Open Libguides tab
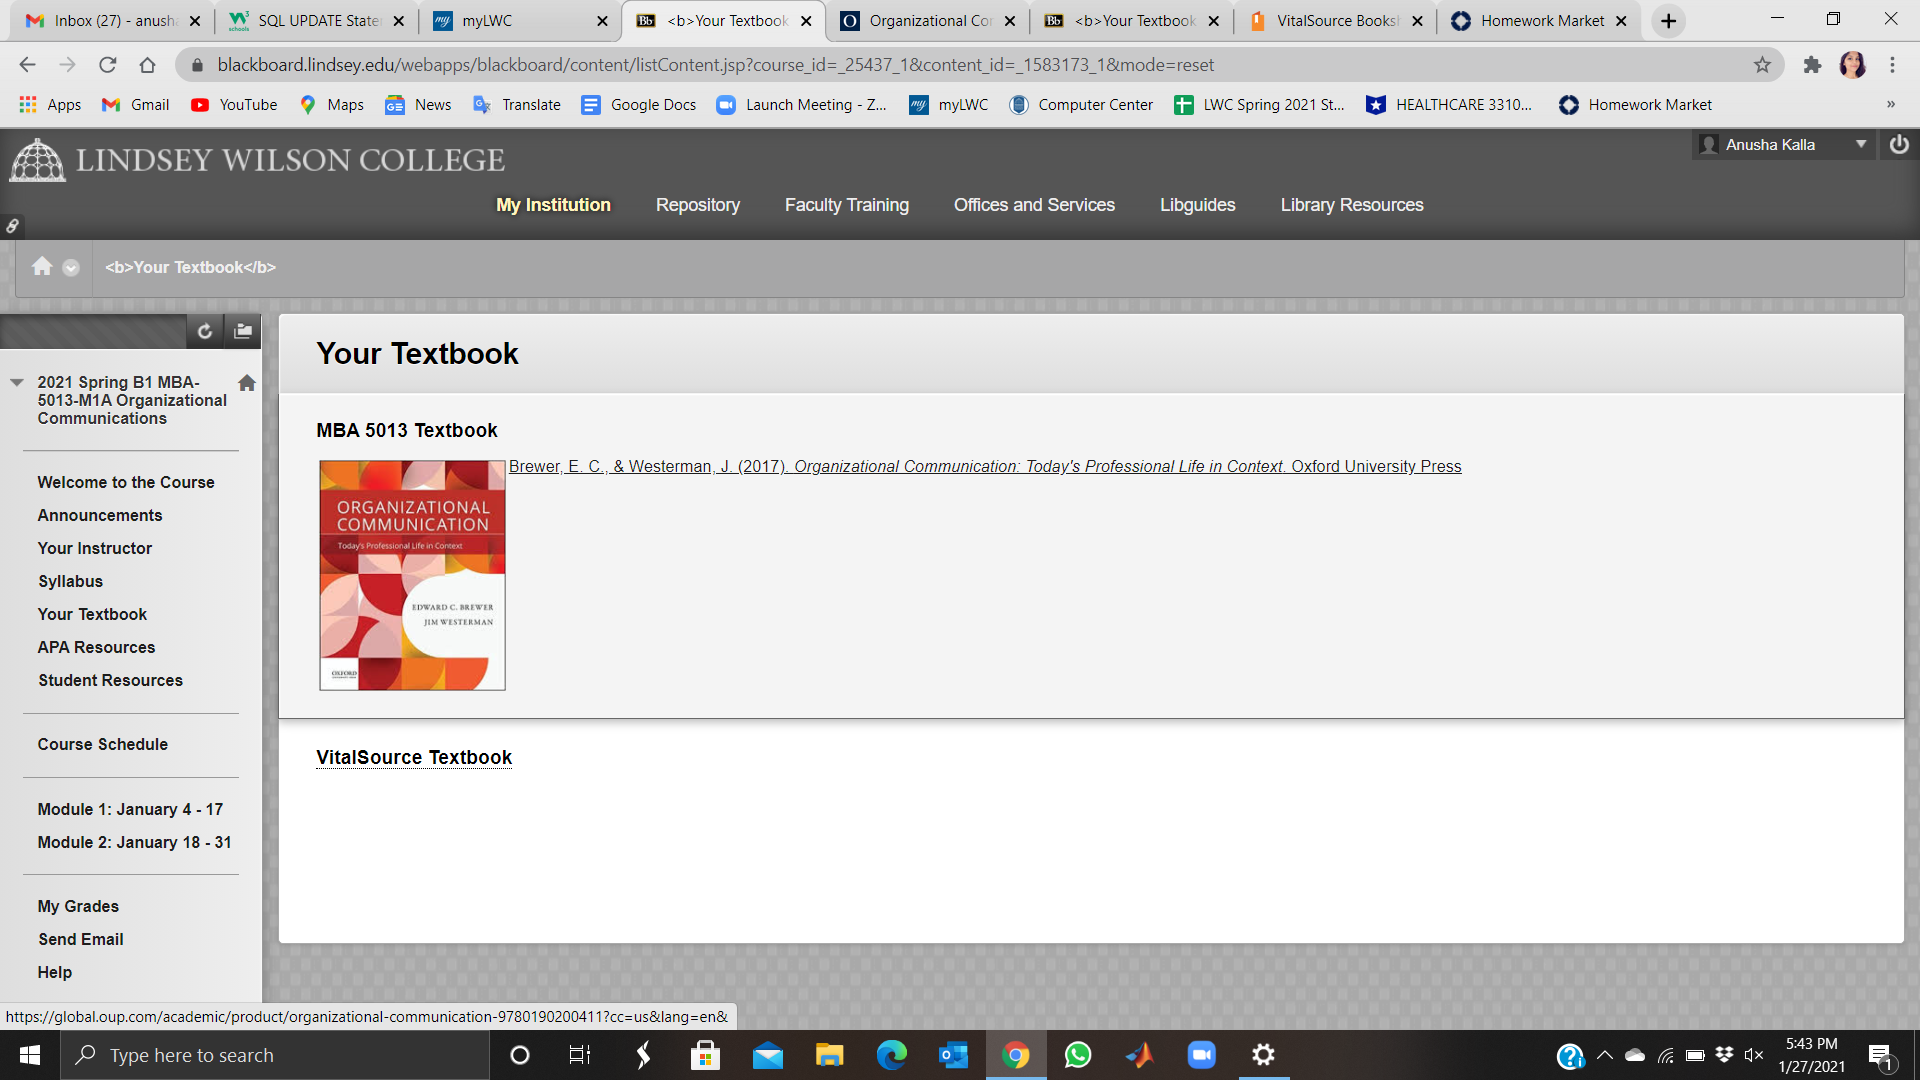Image resolution: width=1920 pixels, height=1080 pixels. [1198, 205]
